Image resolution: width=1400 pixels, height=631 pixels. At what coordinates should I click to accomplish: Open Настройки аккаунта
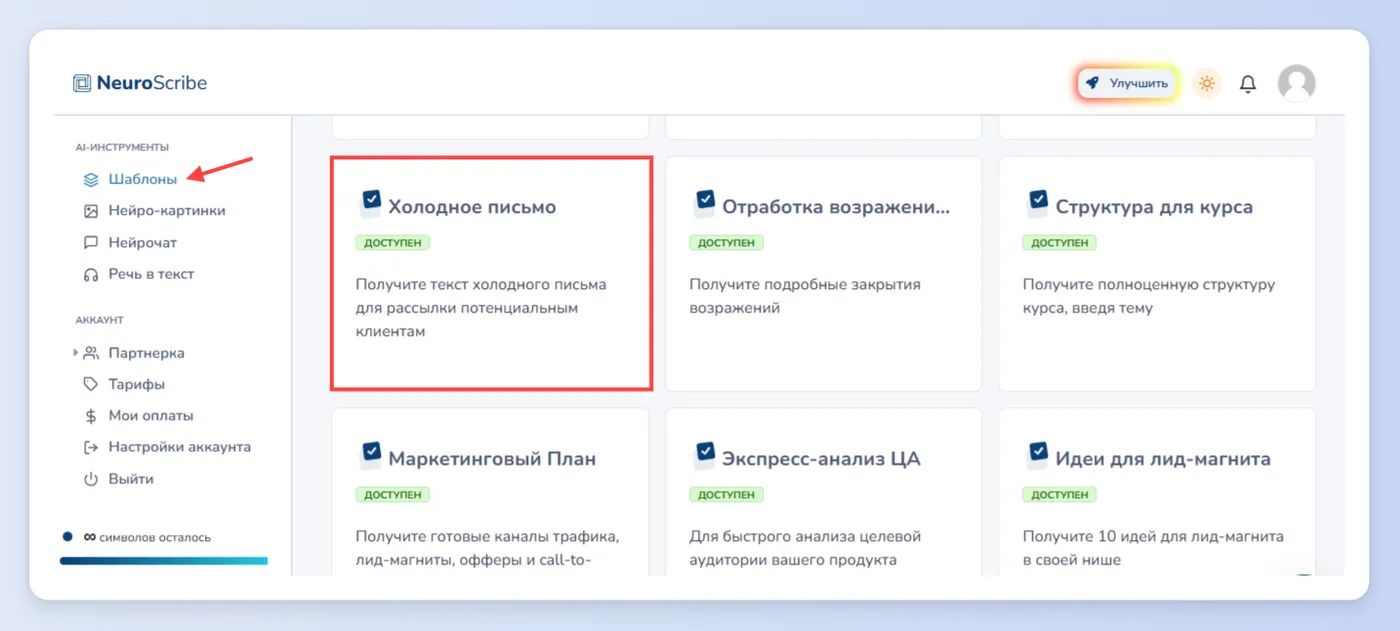coord(180,447)
